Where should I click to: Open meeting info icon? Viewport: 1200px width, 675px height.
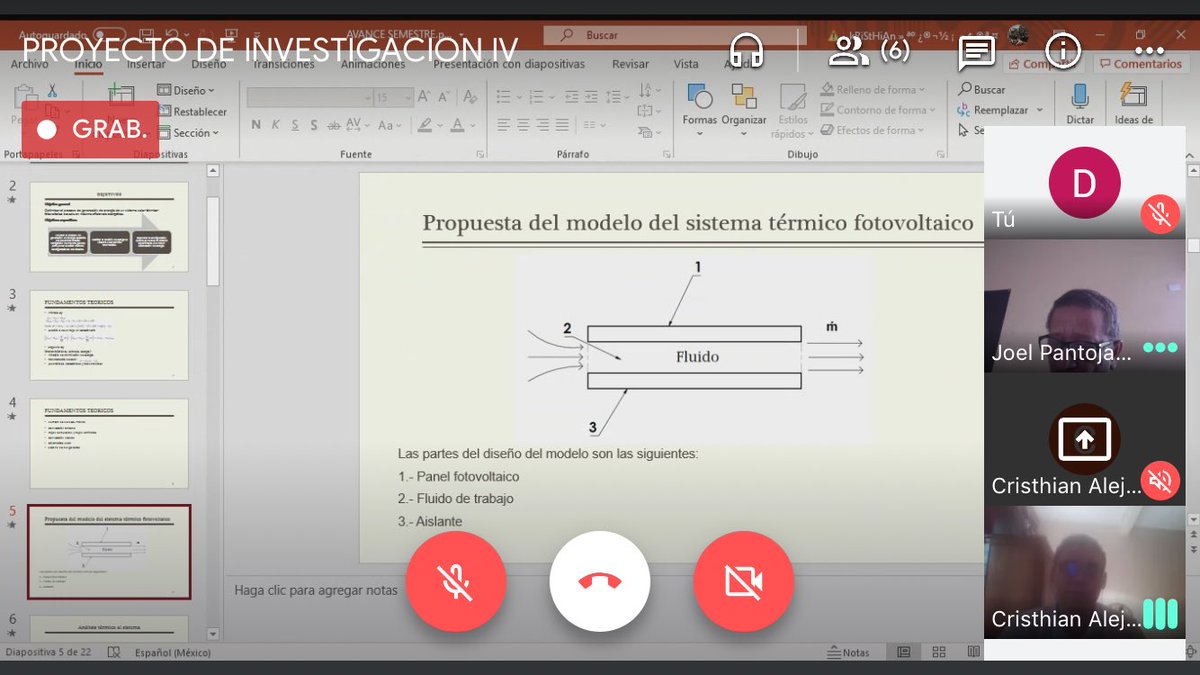[x=1062, y=50]
